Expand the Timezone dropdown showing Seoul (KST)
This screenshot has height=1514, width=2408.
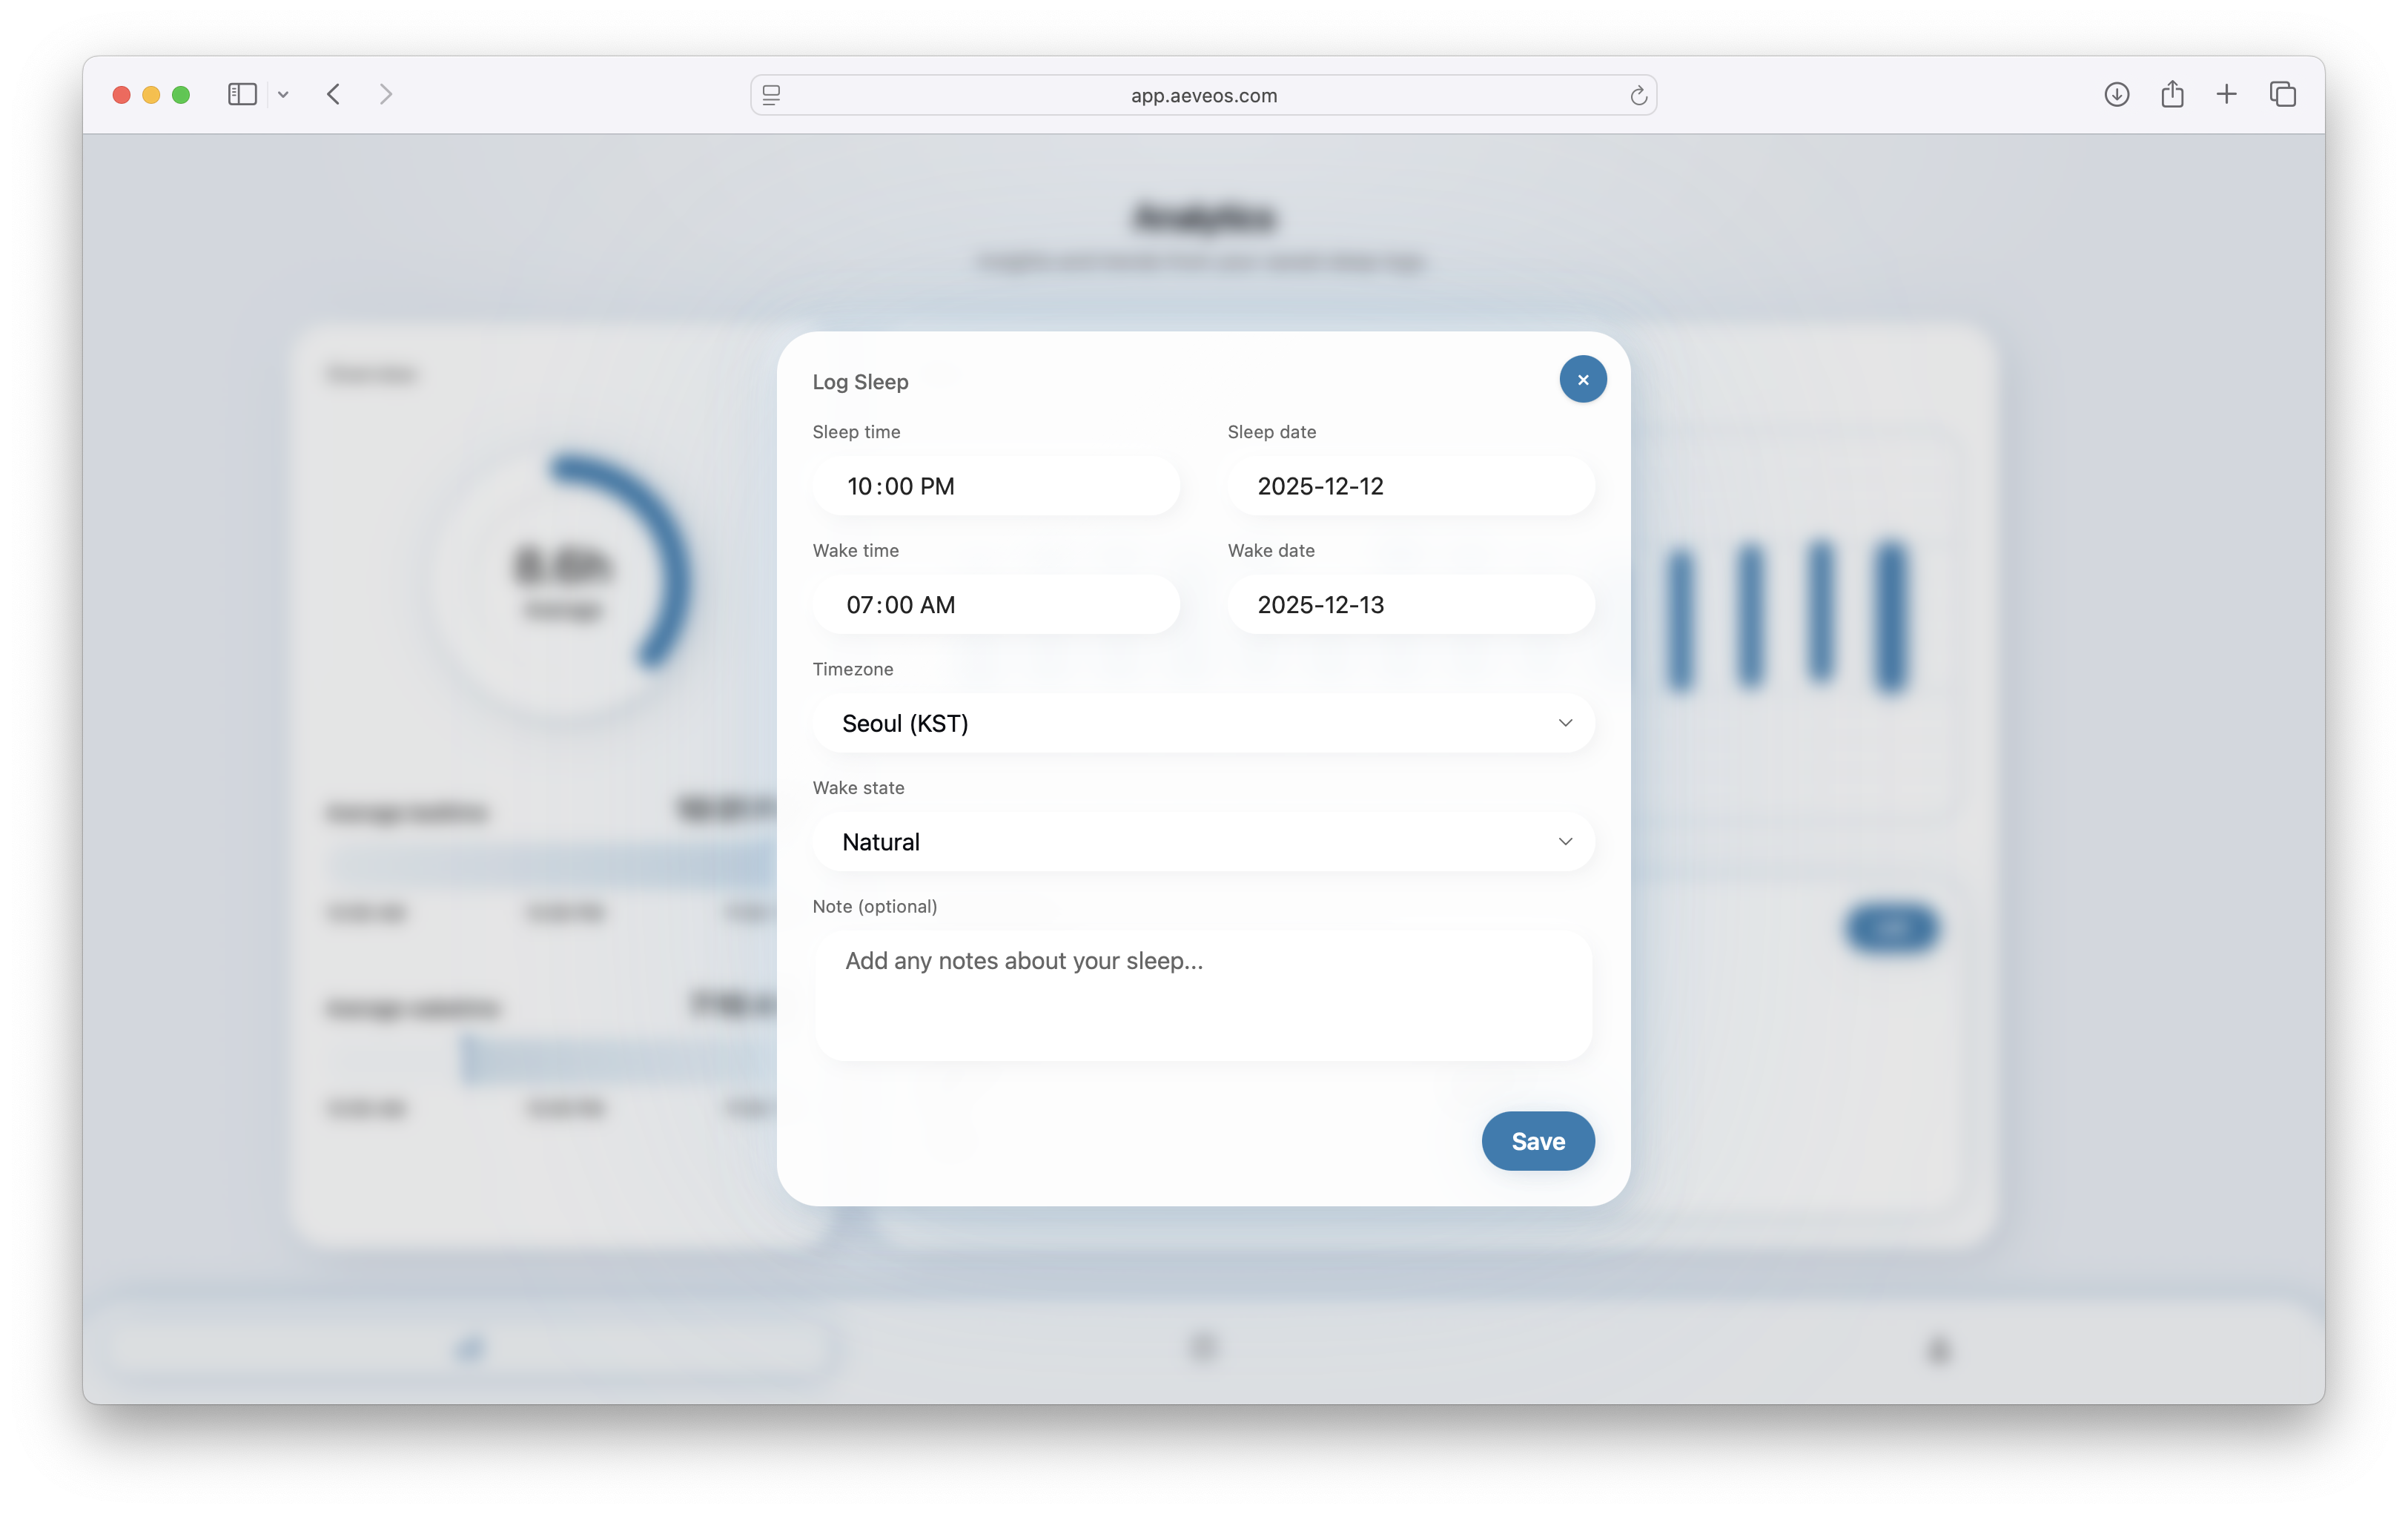(x=1203, y=723)
